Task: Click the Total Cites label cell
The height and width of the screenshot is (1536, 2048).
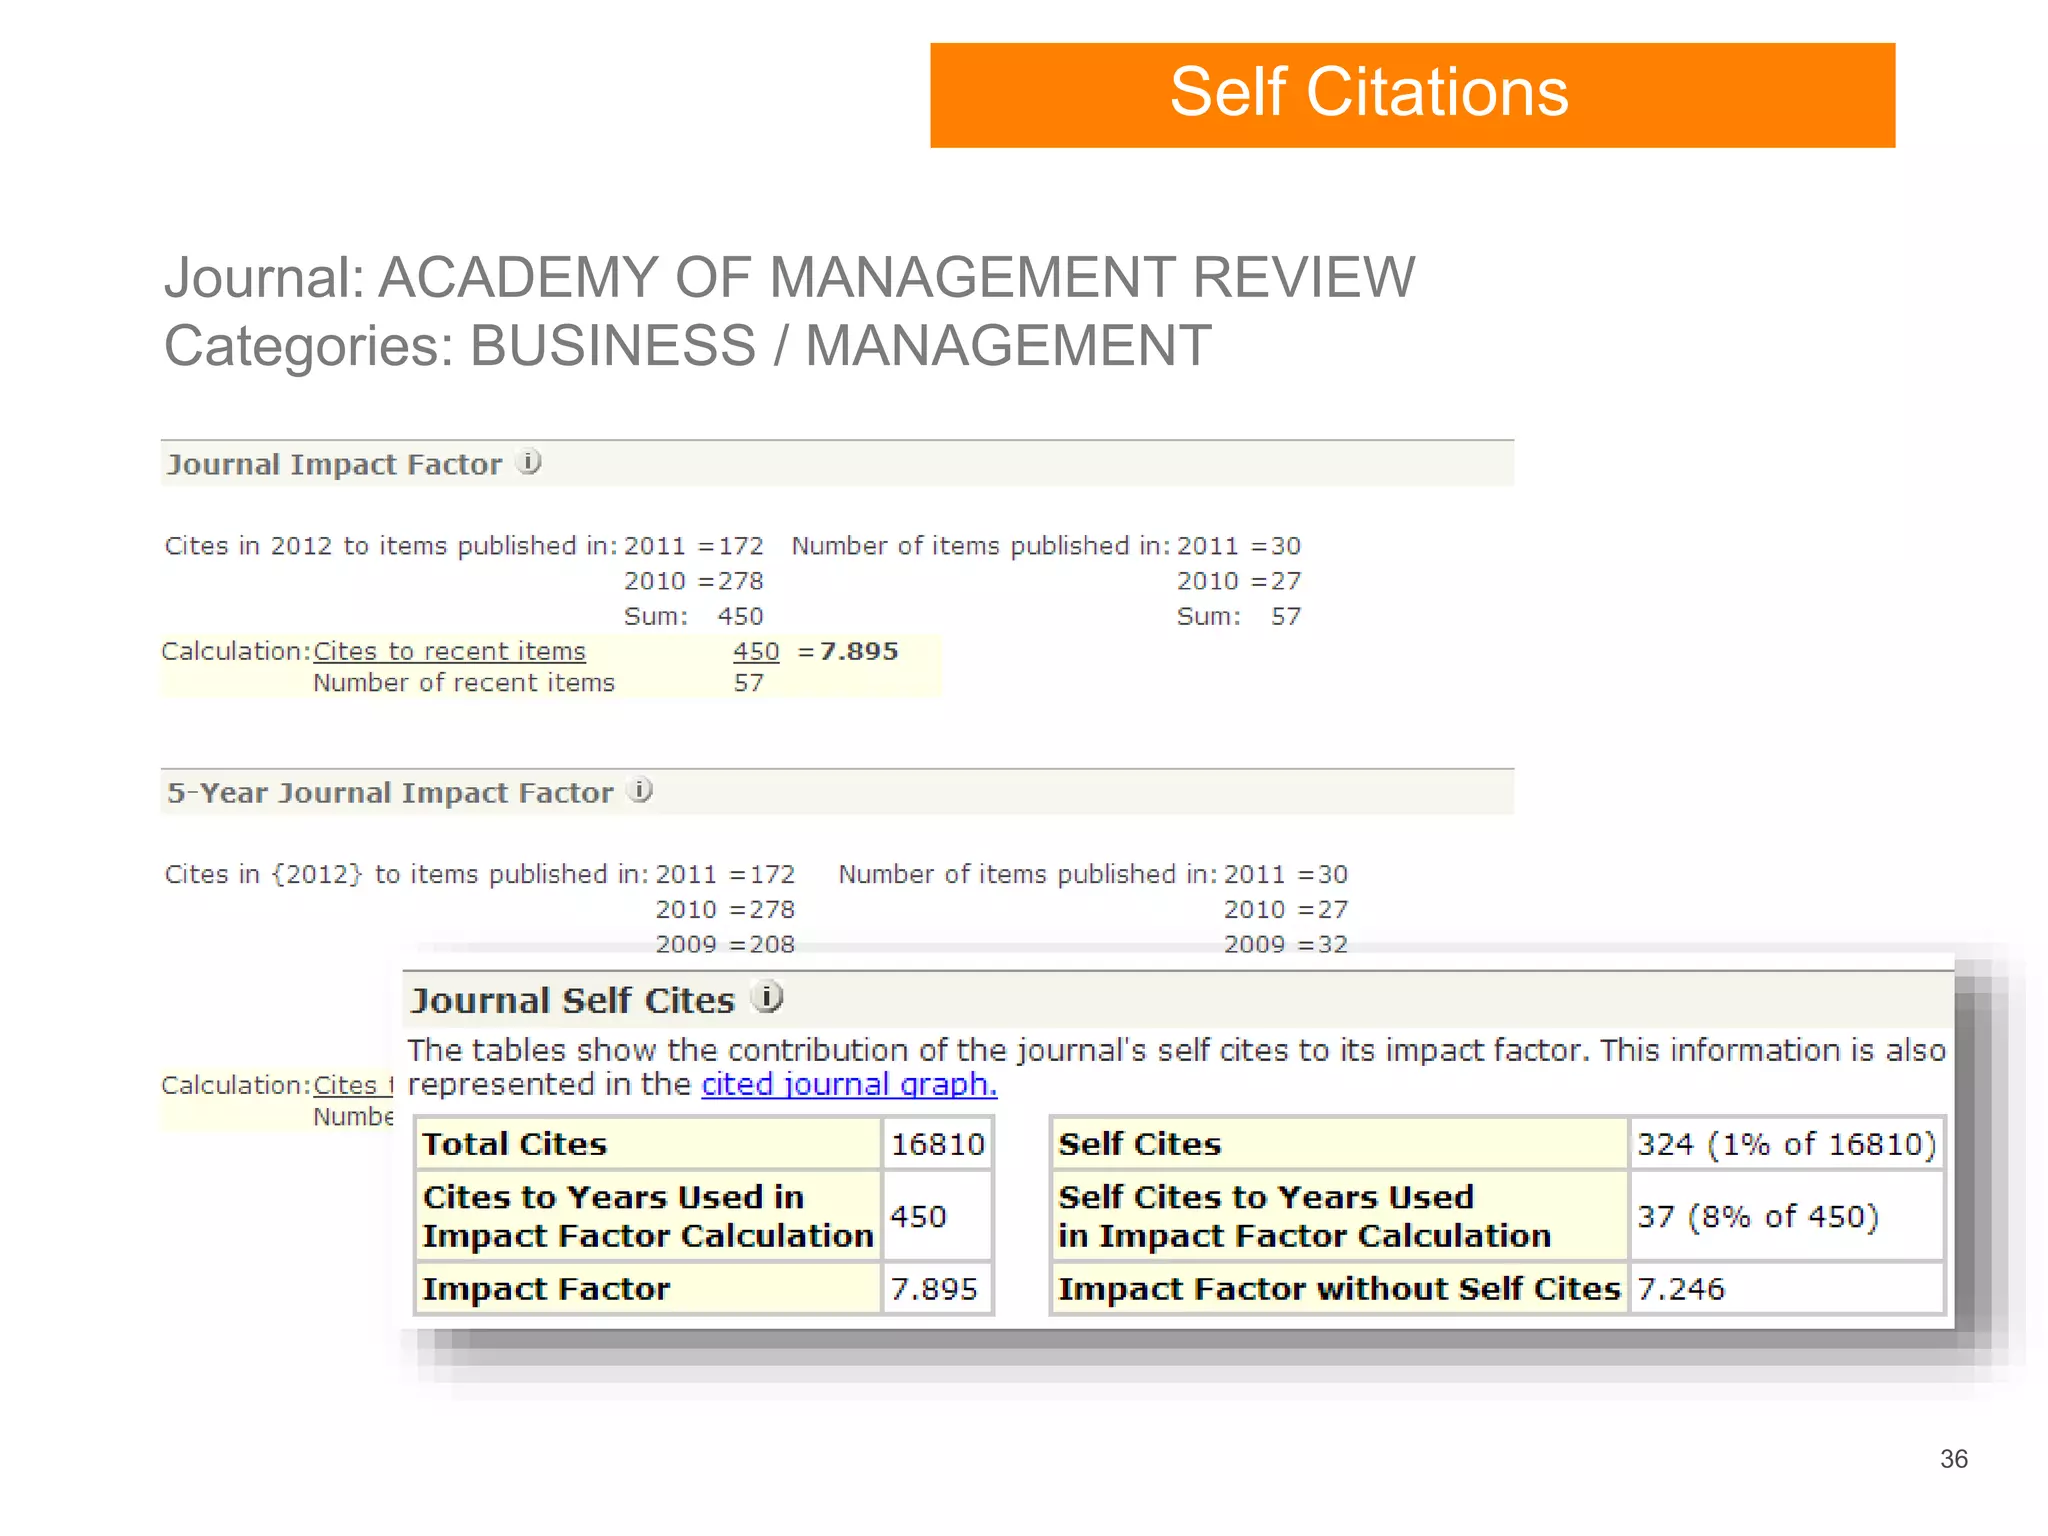Action: [648, 1144]
